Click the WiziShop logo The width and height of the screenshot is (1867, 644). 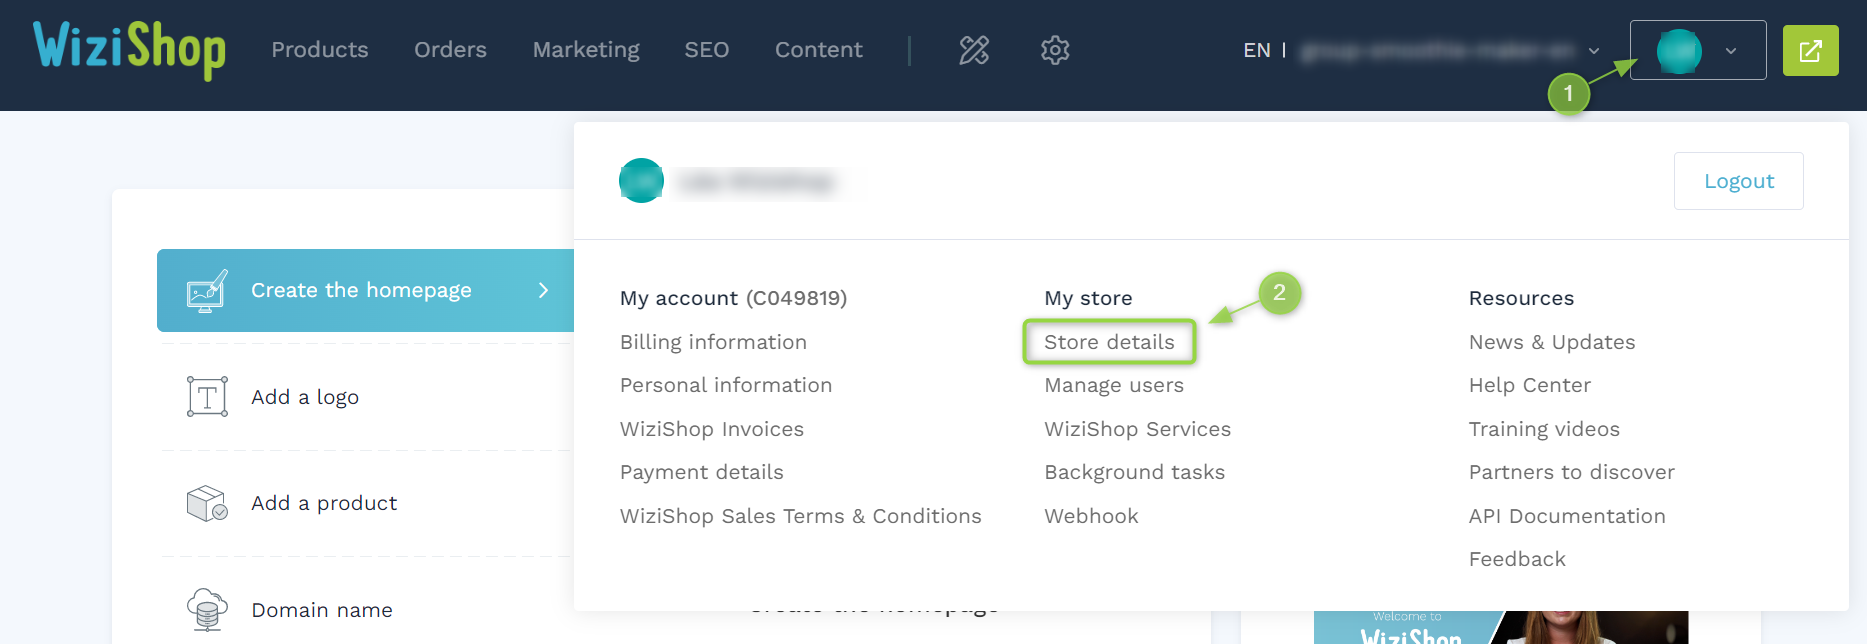pos(129,50)
